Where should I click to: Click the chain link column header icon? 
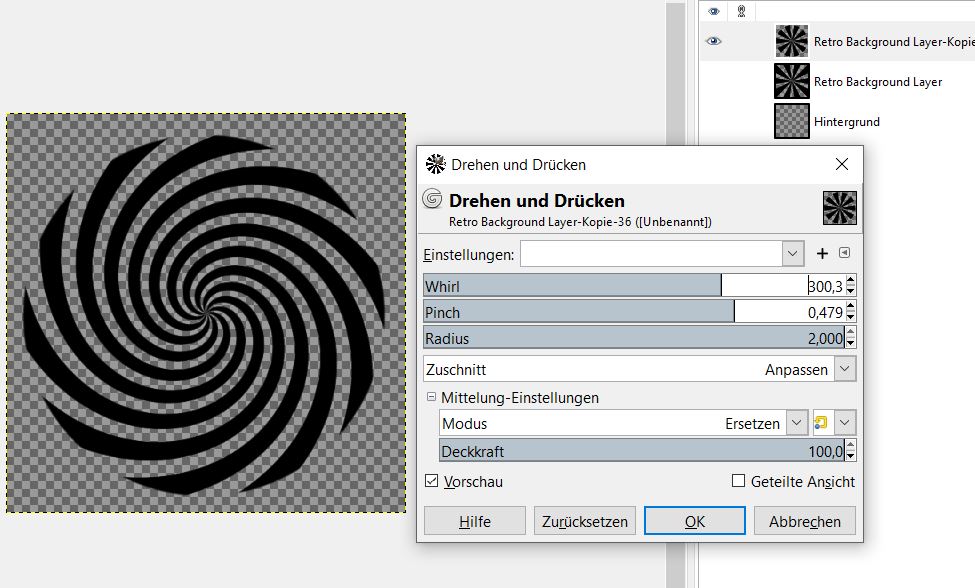pos(741,11)
